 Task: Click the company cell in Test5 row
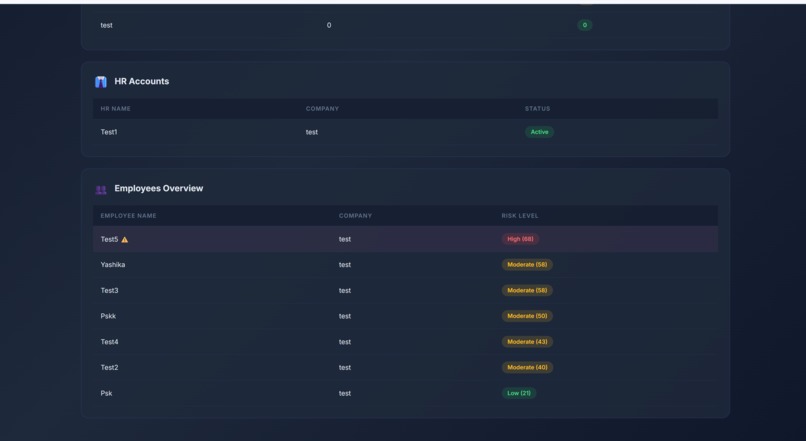pos(344,239)
